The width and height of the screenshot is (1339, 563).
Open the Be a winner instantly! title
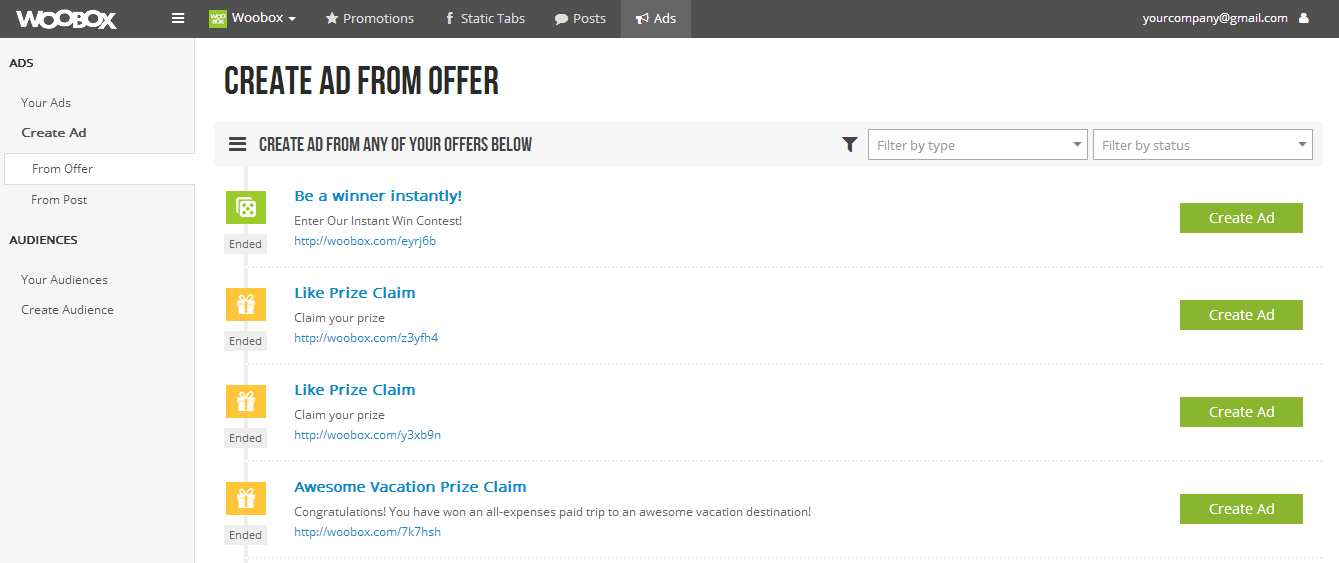(x=378, y=196)
